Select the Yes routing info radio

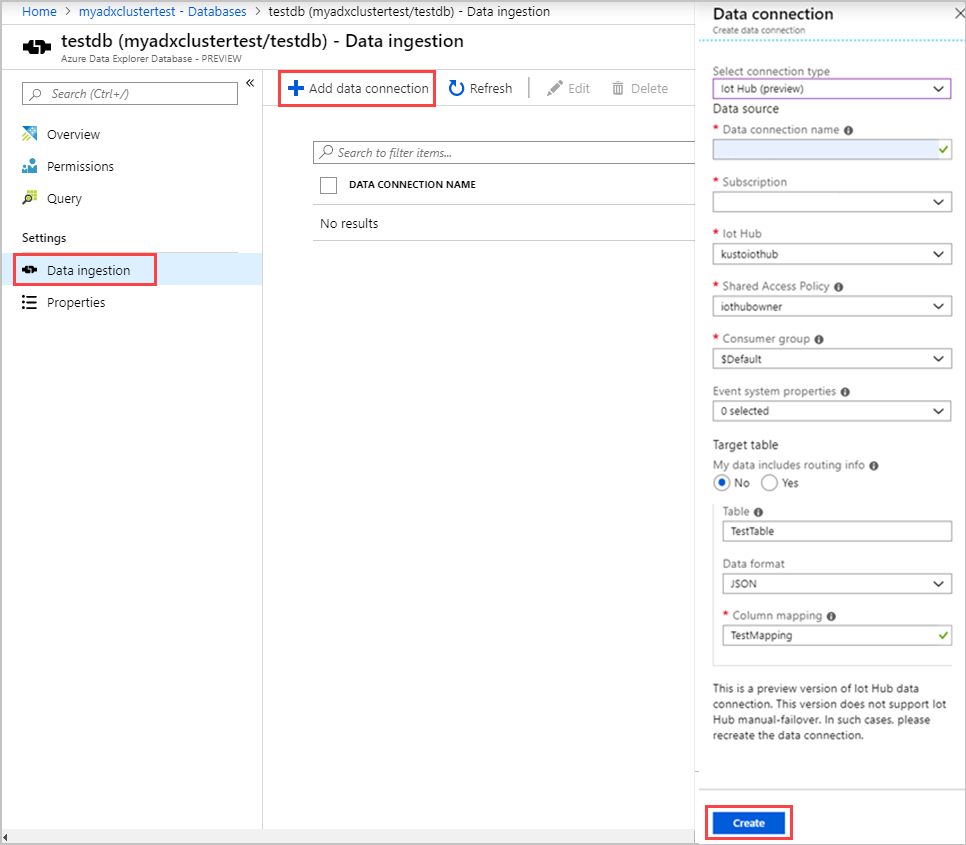tap(769, 483)
